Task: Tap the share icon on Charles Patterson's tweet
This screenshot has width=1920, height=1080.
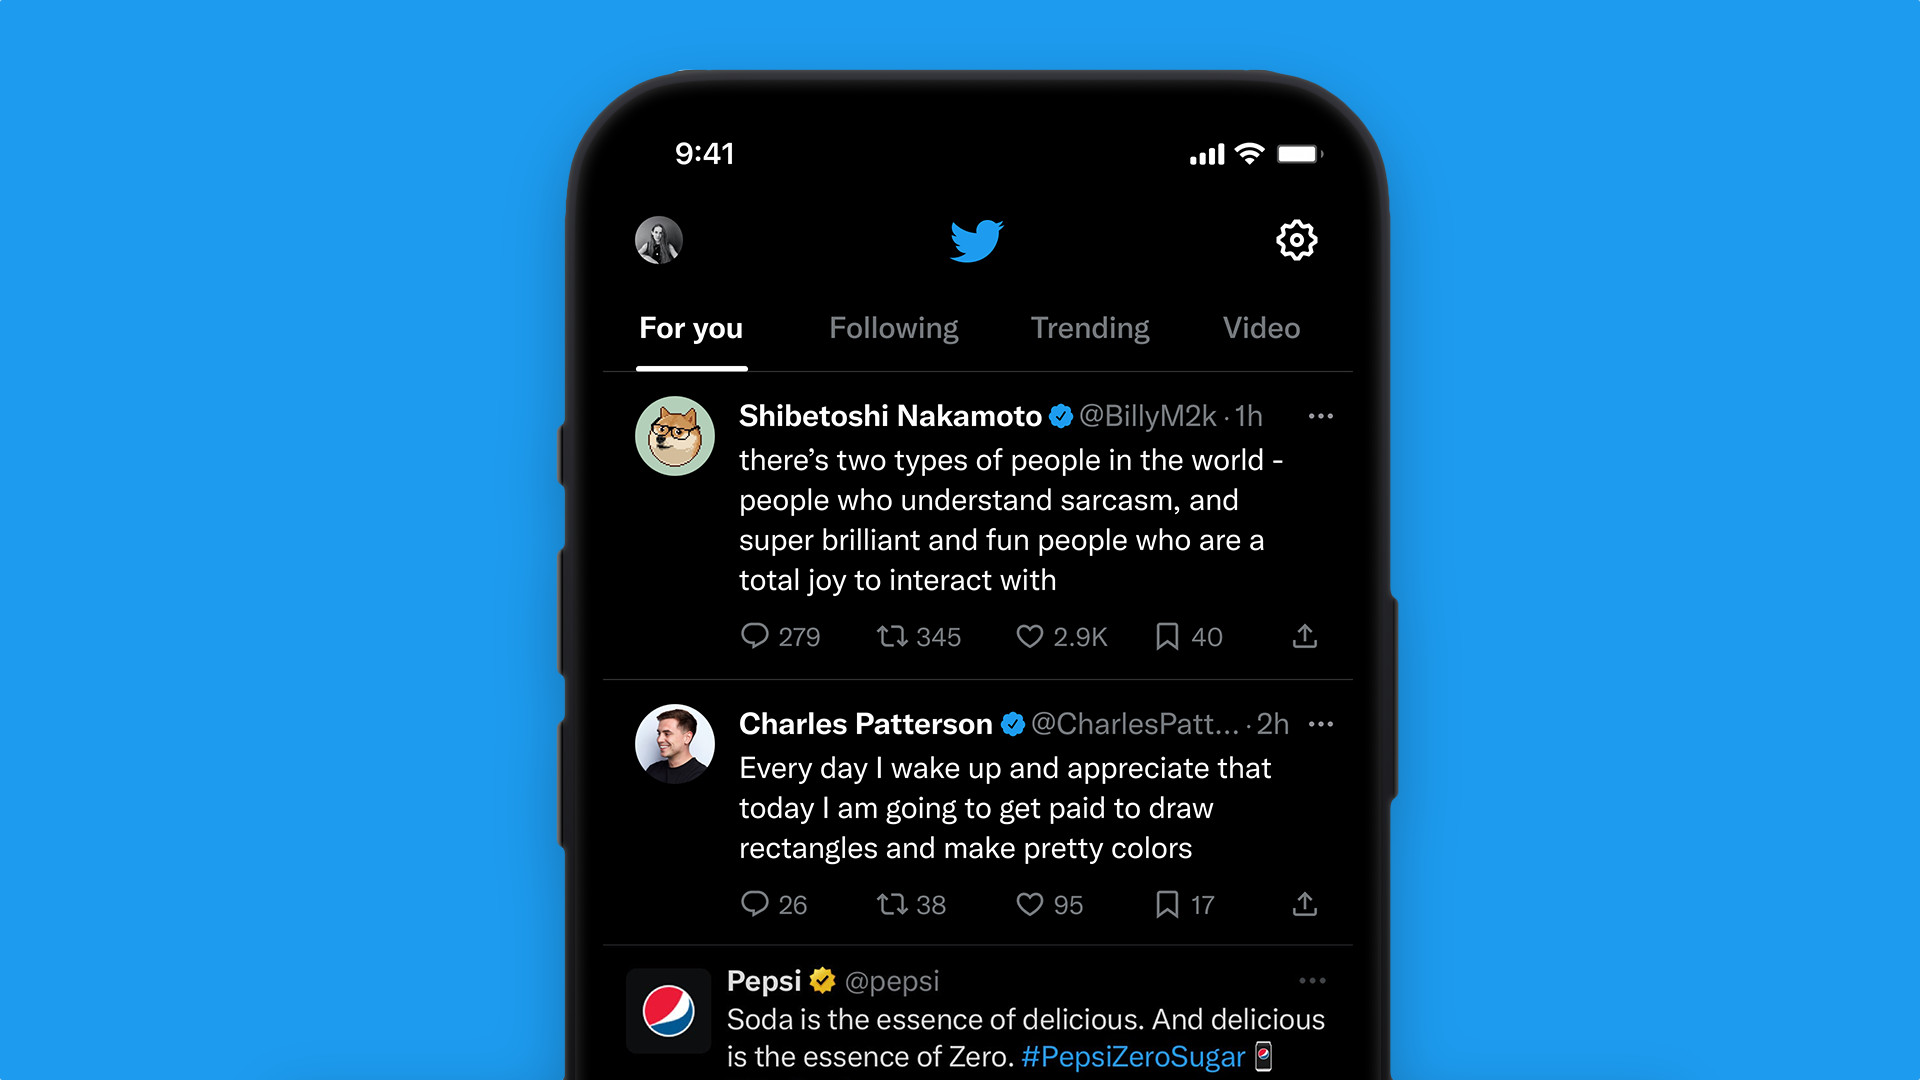Action: [x=1302, y=903]
